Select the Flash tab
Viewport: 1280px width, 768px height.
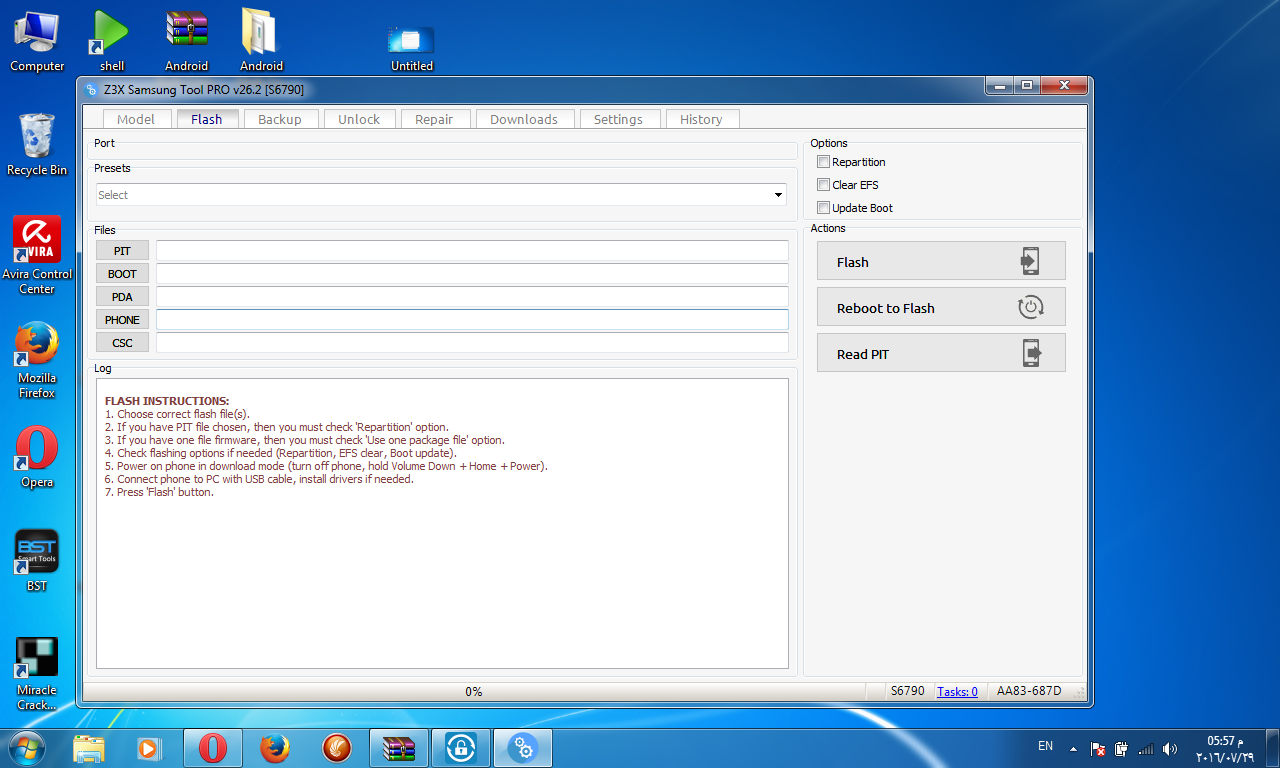pyautogui.click(x=206, y=119)
